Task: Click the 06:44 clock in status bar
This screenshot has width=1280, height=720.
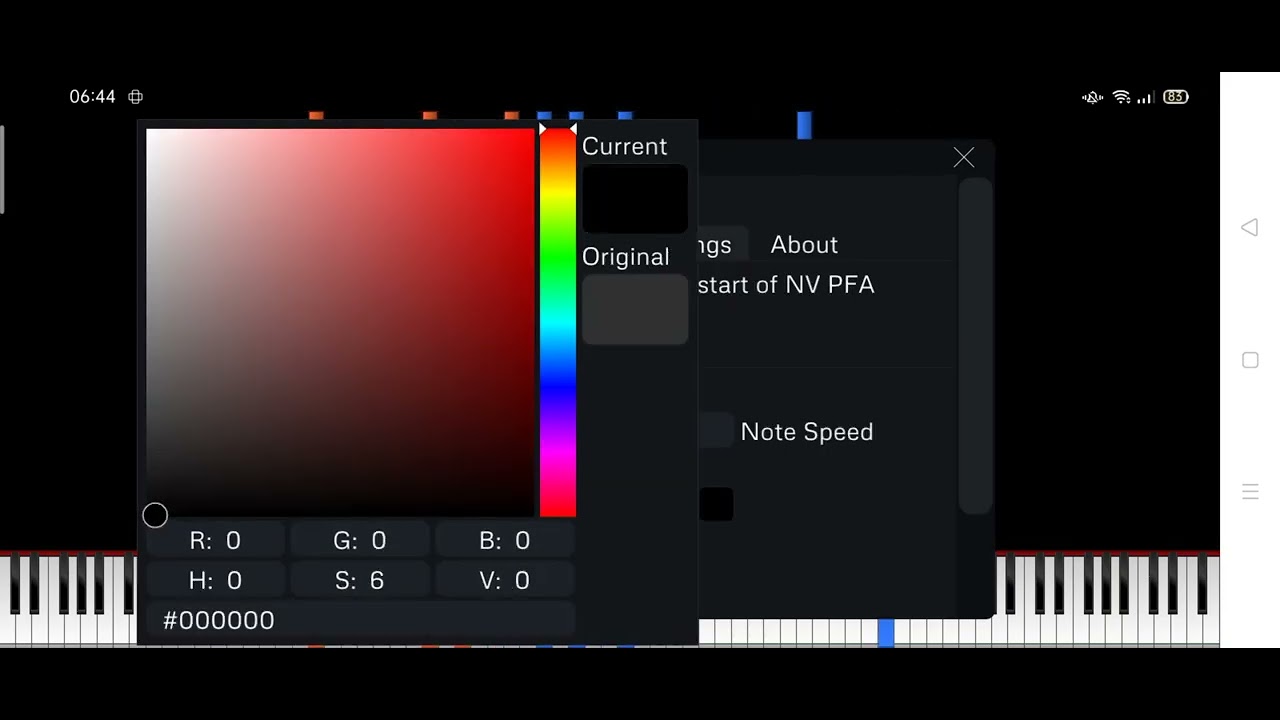Action: click(x=92, y=97)
